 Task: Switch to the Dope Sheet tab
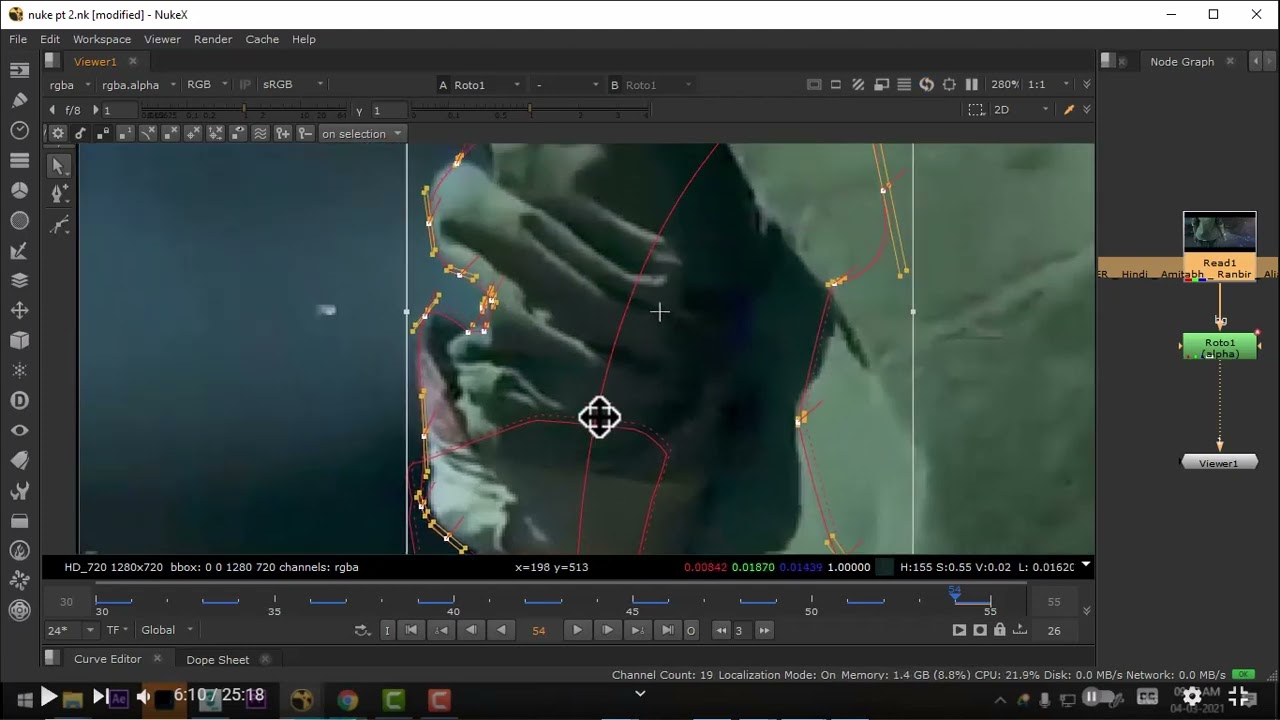pyautogui.click(x=217, y=660)
